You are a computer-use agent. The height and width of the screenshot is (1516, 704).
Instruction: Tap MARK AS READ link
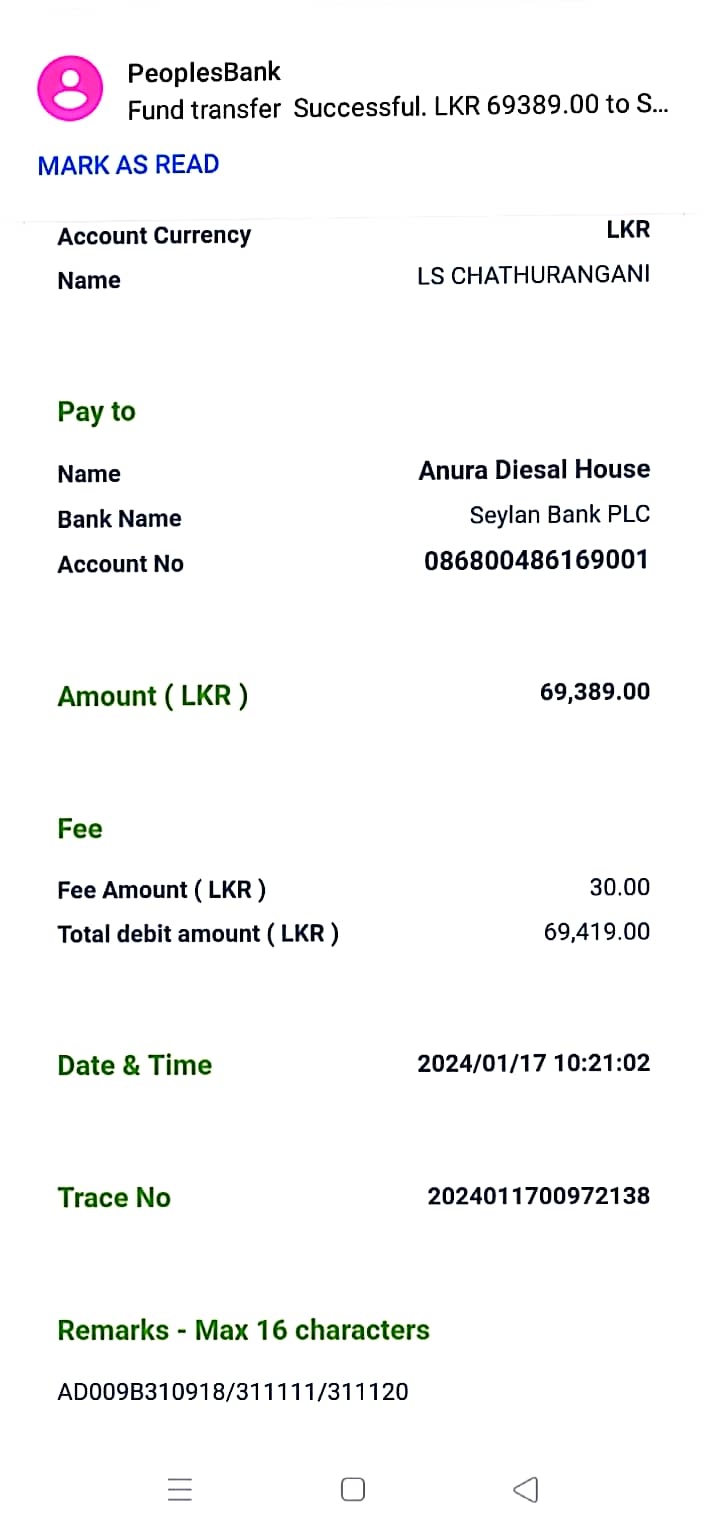coord(128,165)
